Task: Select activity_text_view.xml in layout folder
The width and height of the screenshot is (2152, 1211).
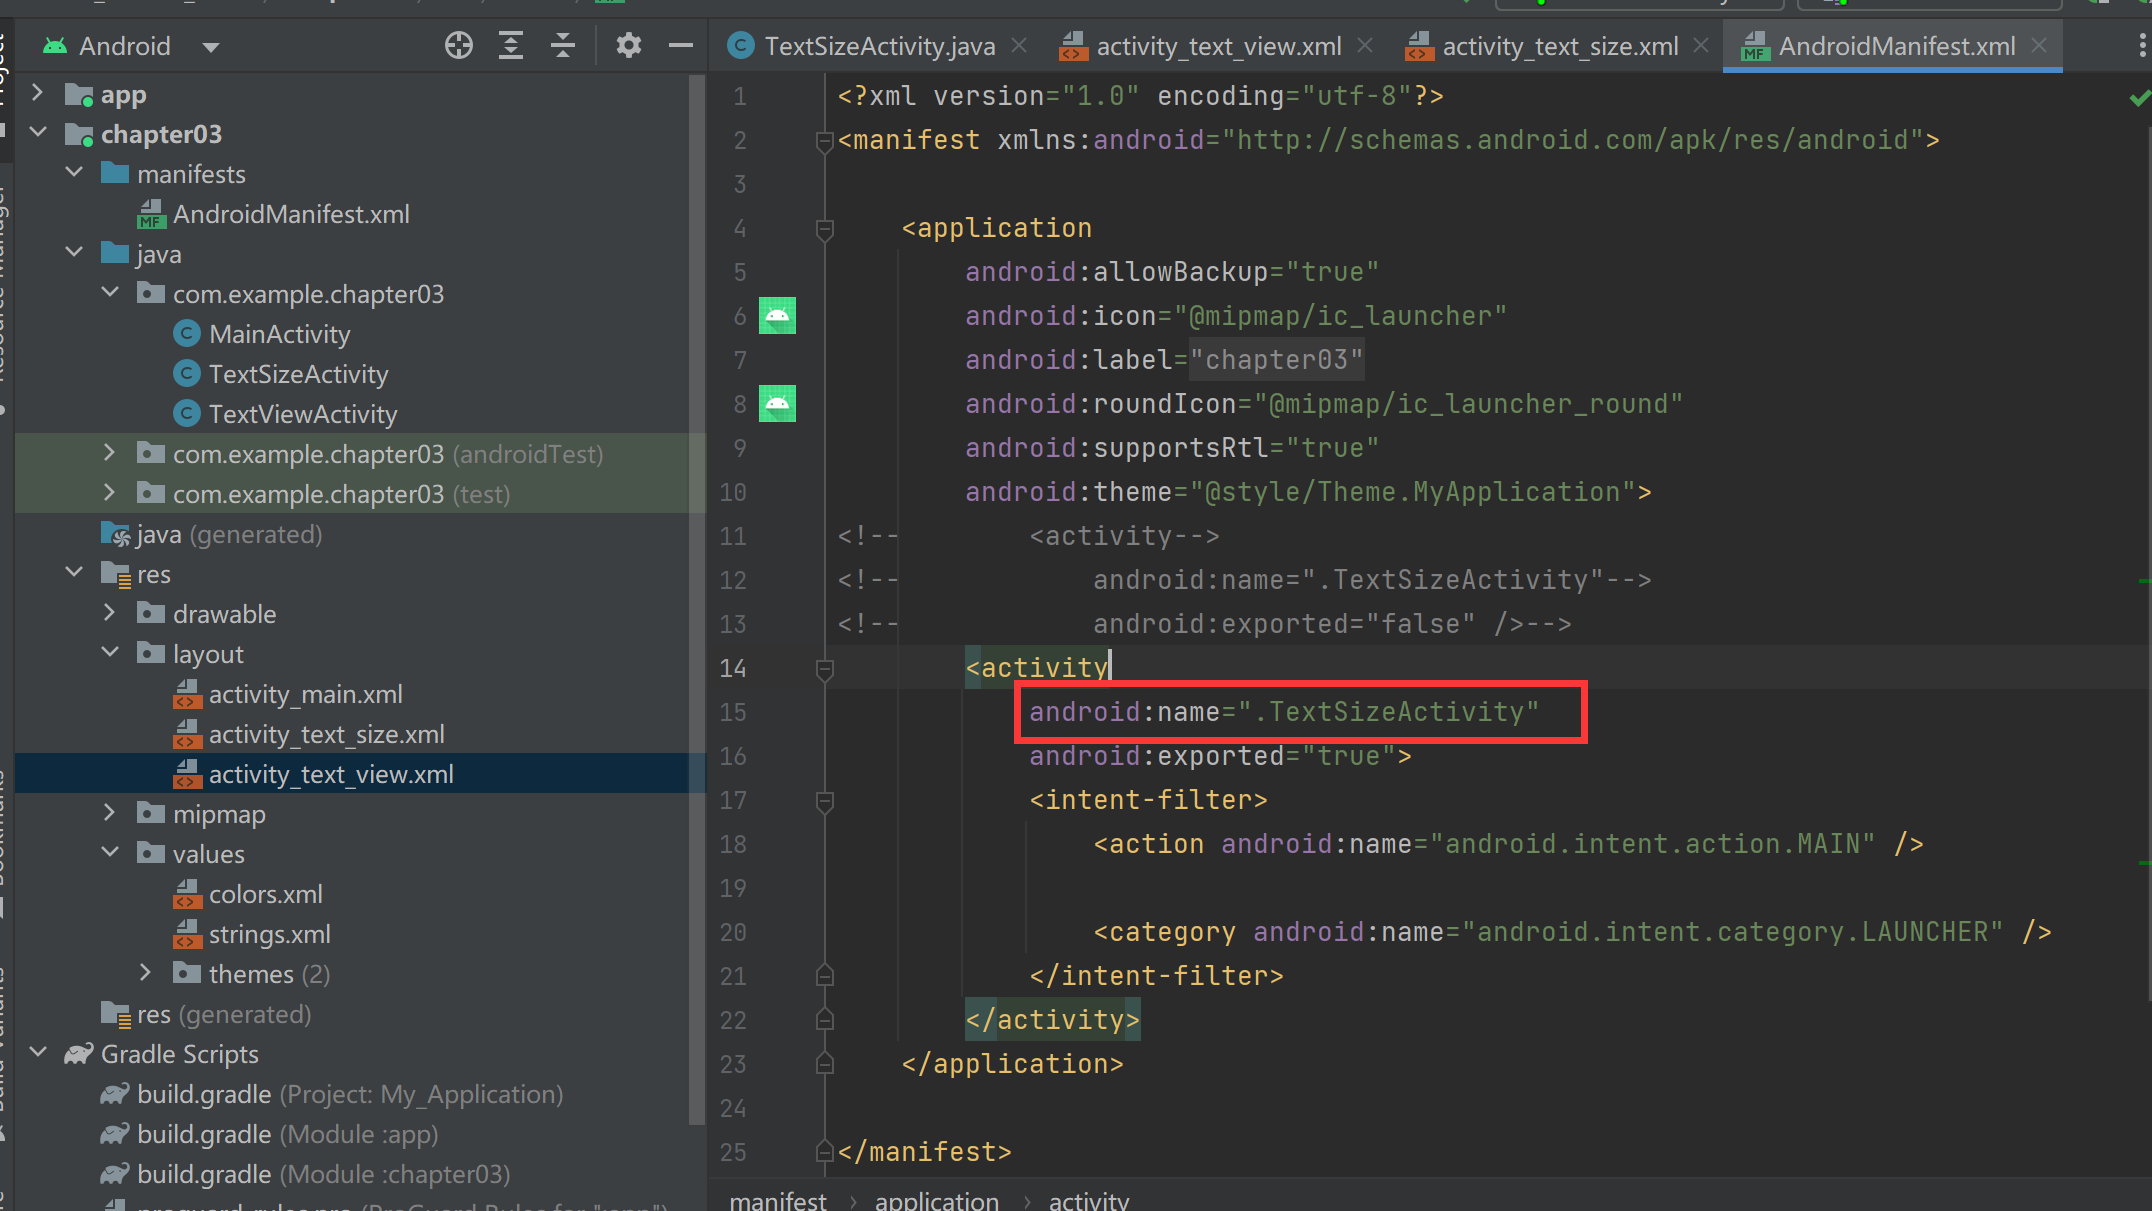Action: 331,774
